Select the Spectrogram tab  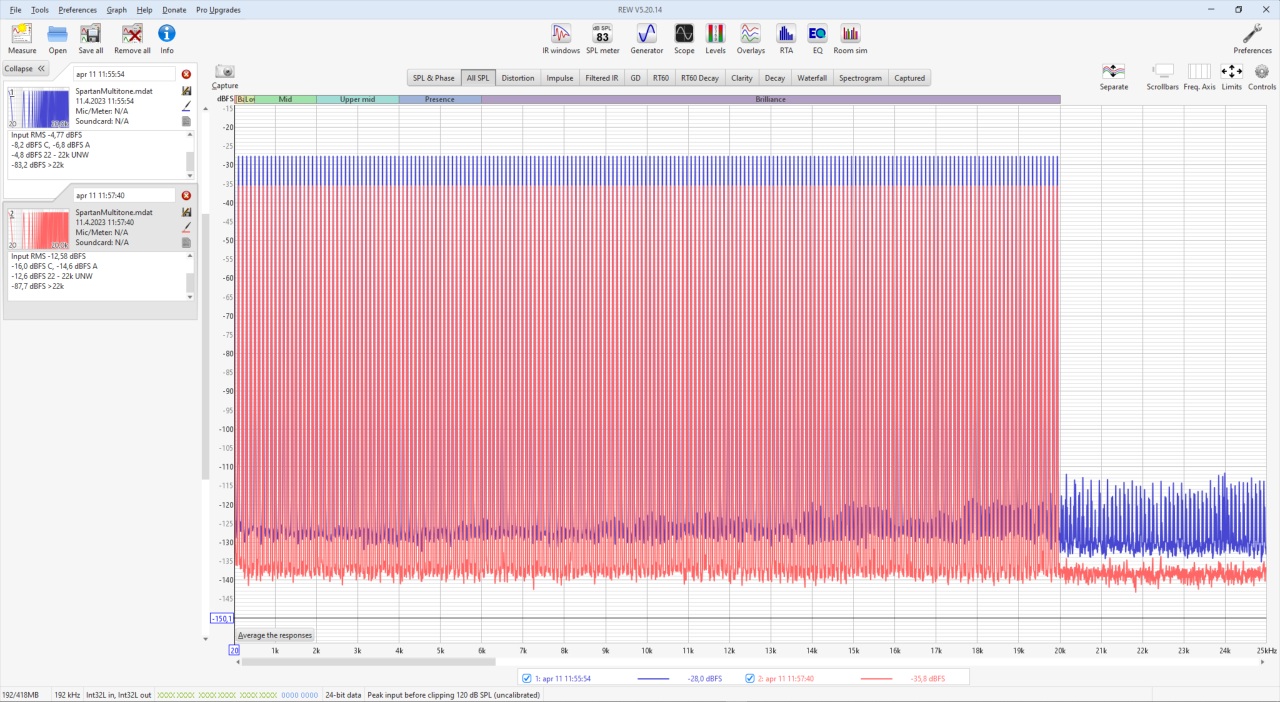[x=861, y=78]
